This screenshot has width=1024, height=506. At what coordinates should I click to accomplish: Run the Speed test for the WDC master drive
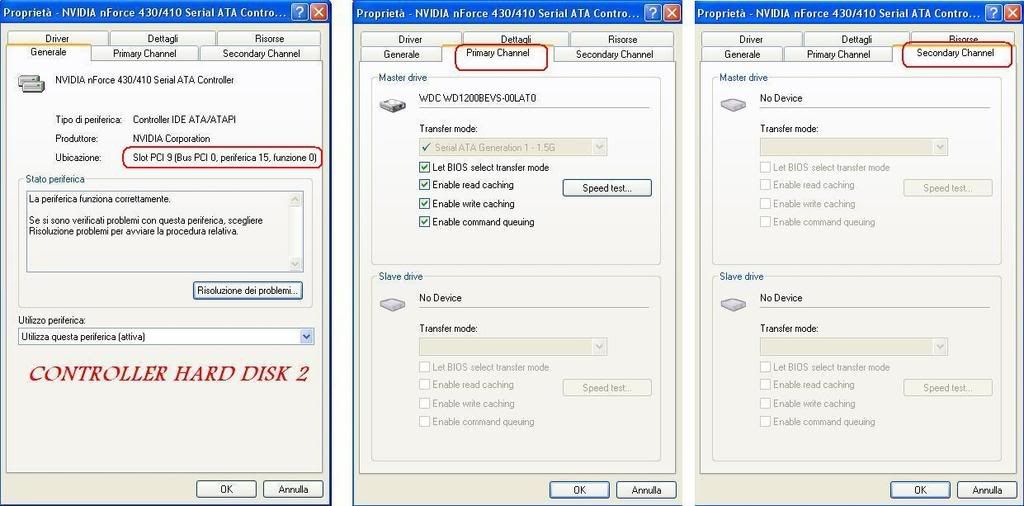click(607, 188)
